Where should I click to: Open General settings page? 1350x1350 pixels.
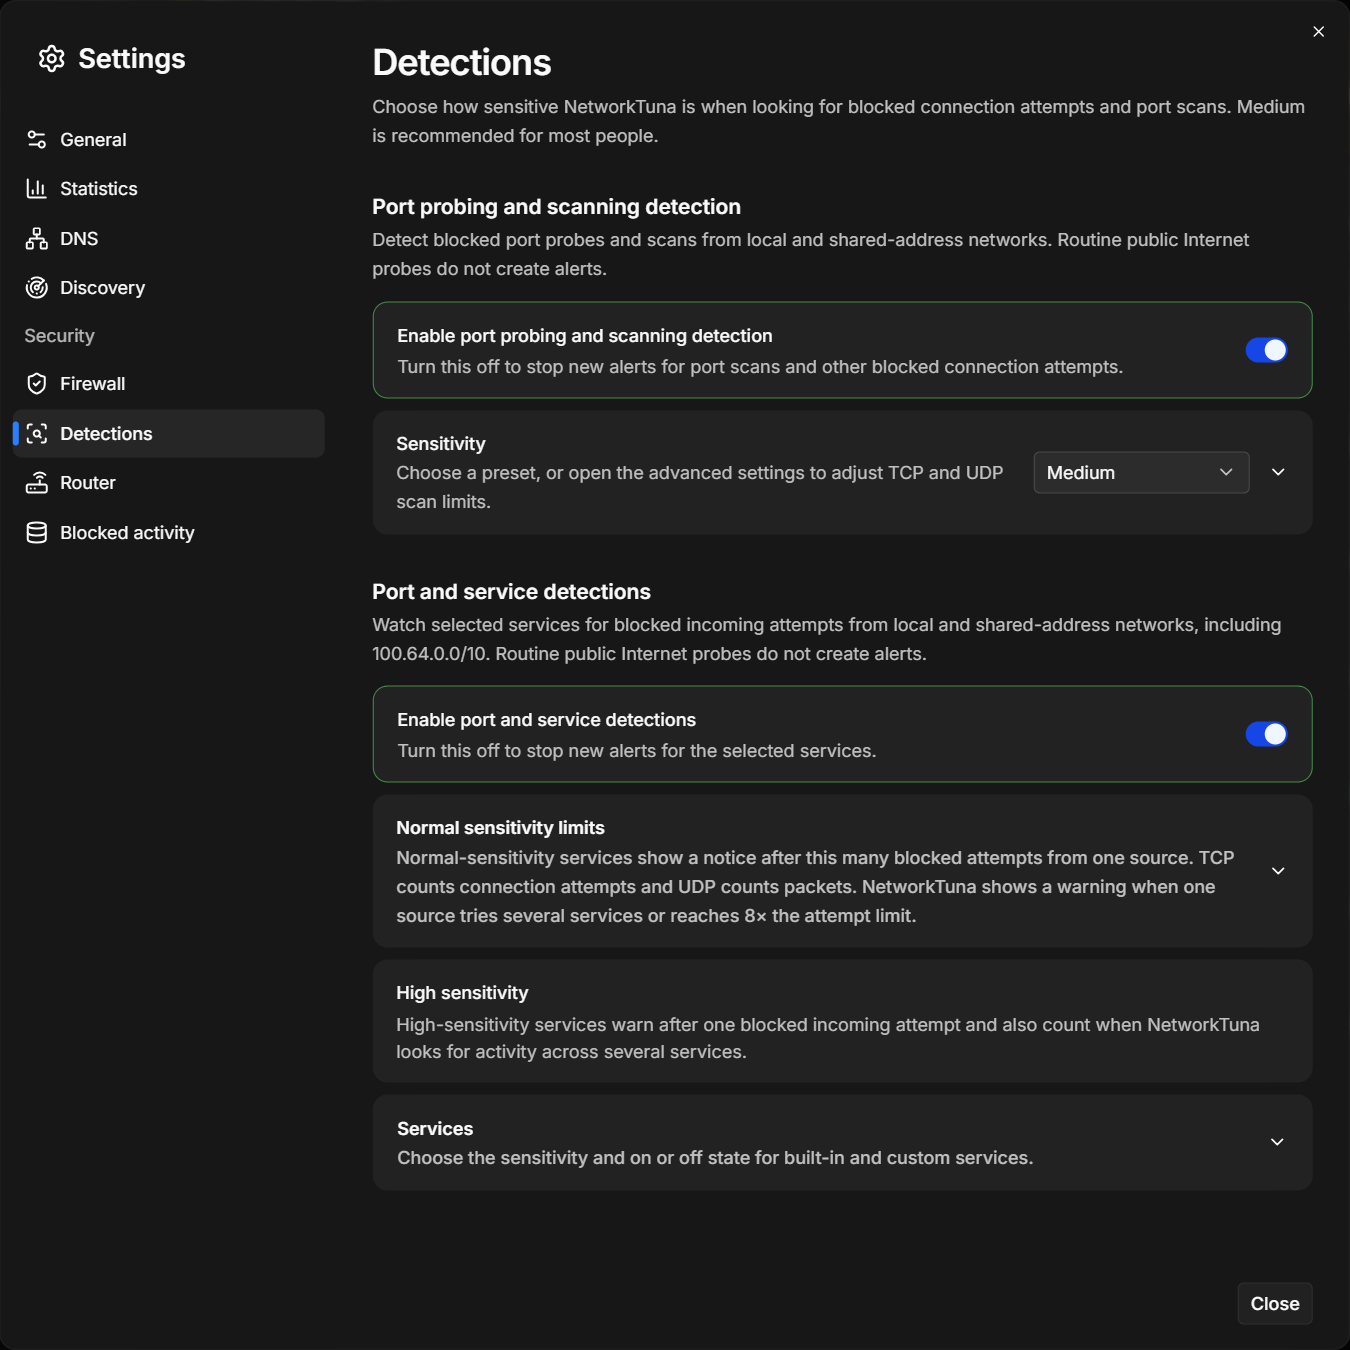(x=168, y=139)
